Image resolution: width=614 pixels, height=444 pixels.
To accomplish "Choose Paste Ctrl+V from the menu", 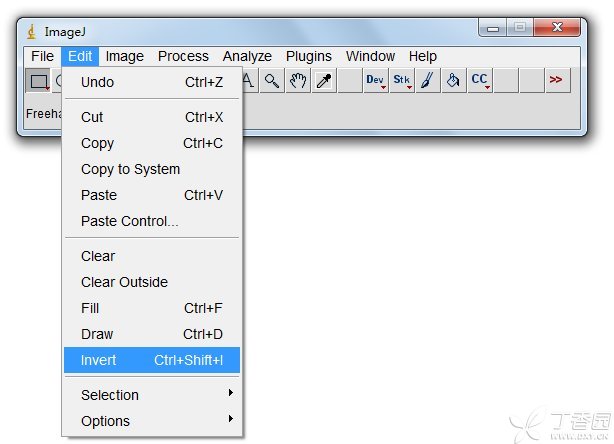I will point(152,195).
